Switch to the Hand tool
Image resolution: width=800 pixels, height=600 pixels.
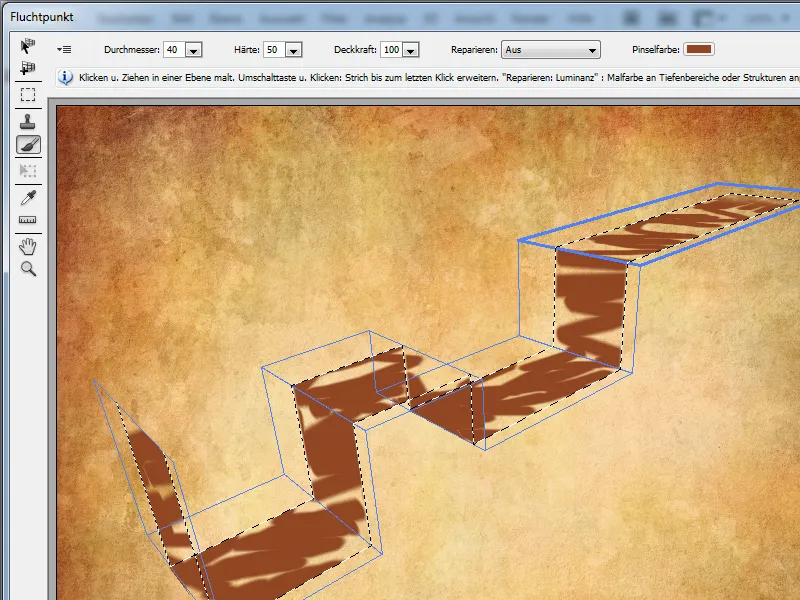(28, 246)
